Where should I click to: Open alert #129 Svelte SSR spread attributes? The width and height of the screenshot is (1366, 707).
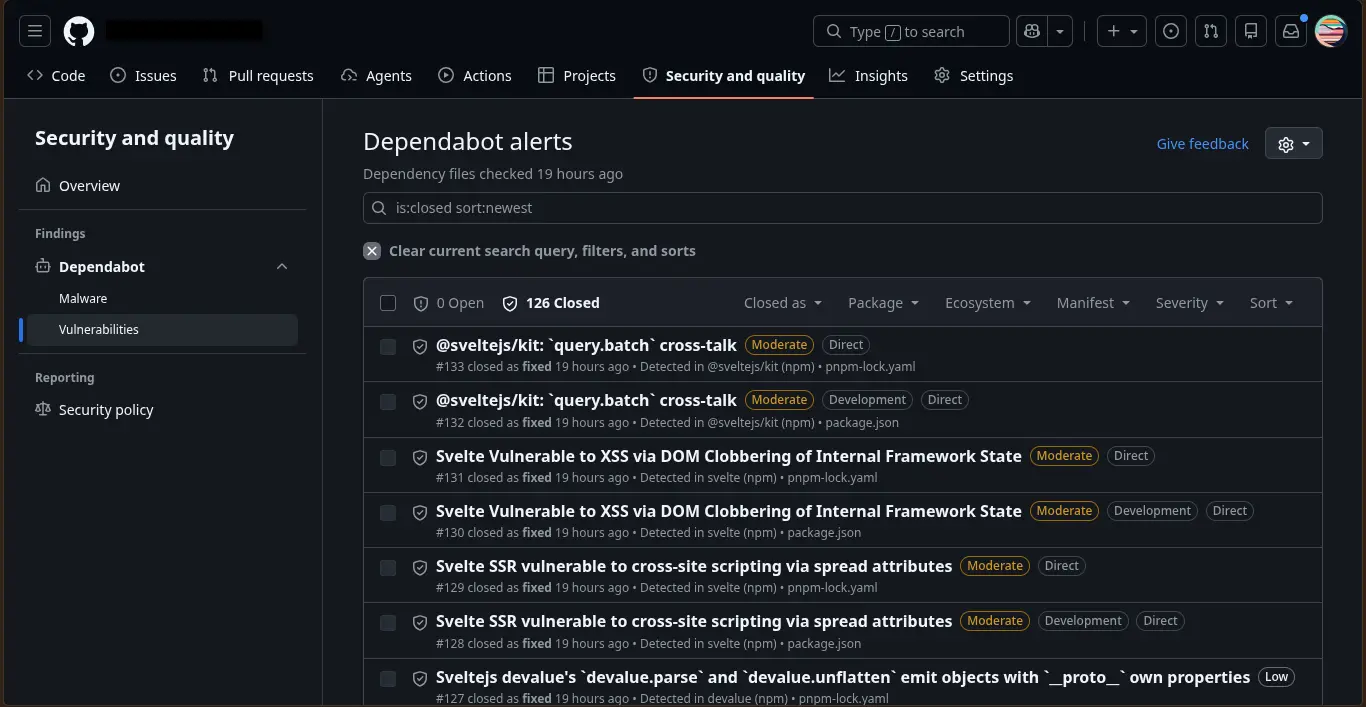[694, 566]
